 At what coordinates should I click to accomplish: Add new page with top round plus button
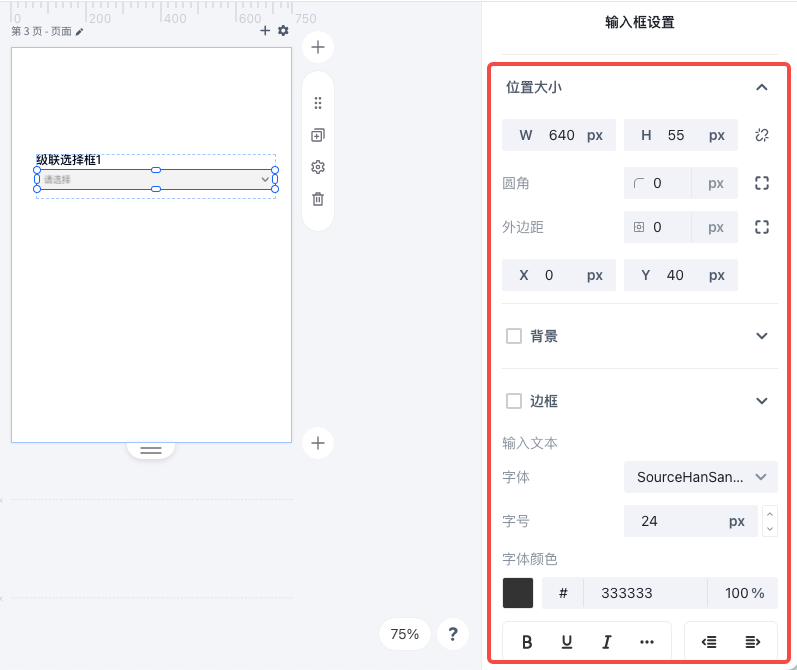tap(318, 47)
